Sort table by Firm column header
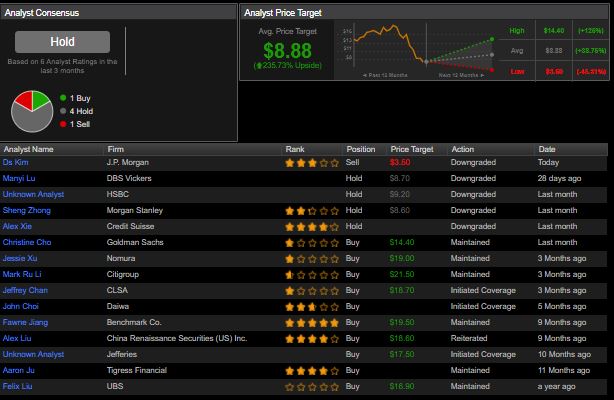This screenshot has height=400, width=614. (116, 149)
